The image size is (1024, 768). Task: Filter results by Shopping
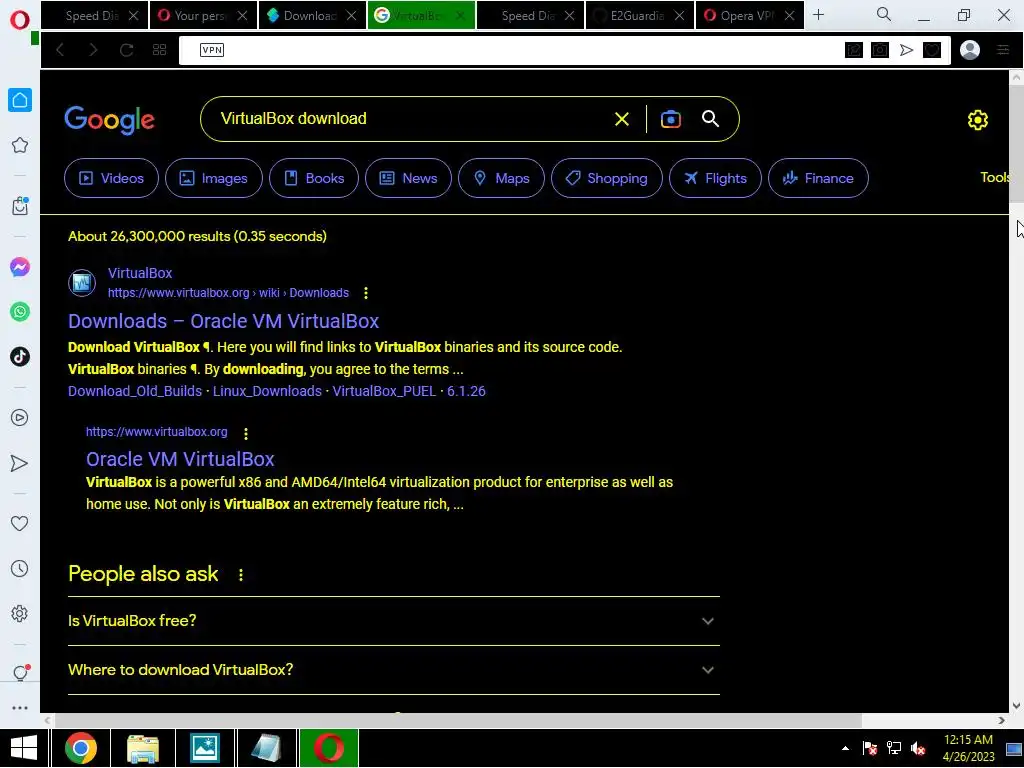(x=607, y=178)
